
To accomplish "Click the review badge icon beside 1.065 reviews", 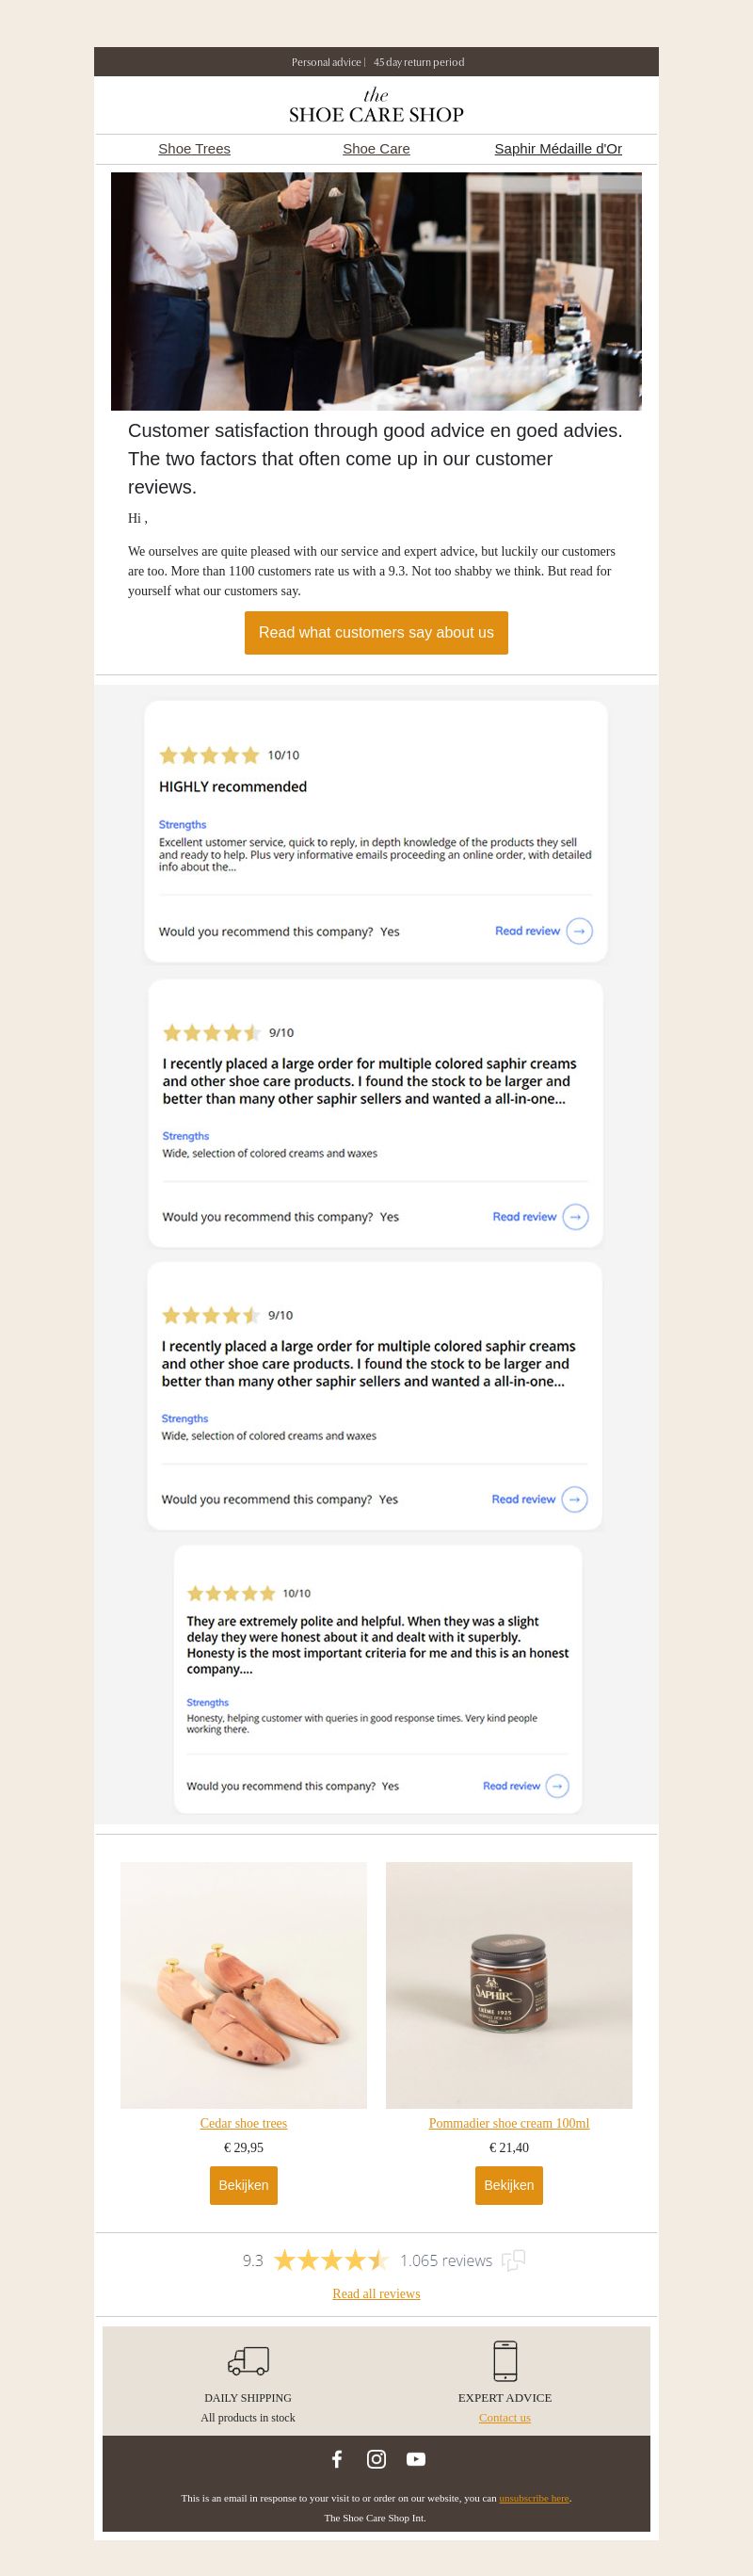I will [x=514, y=2260].
